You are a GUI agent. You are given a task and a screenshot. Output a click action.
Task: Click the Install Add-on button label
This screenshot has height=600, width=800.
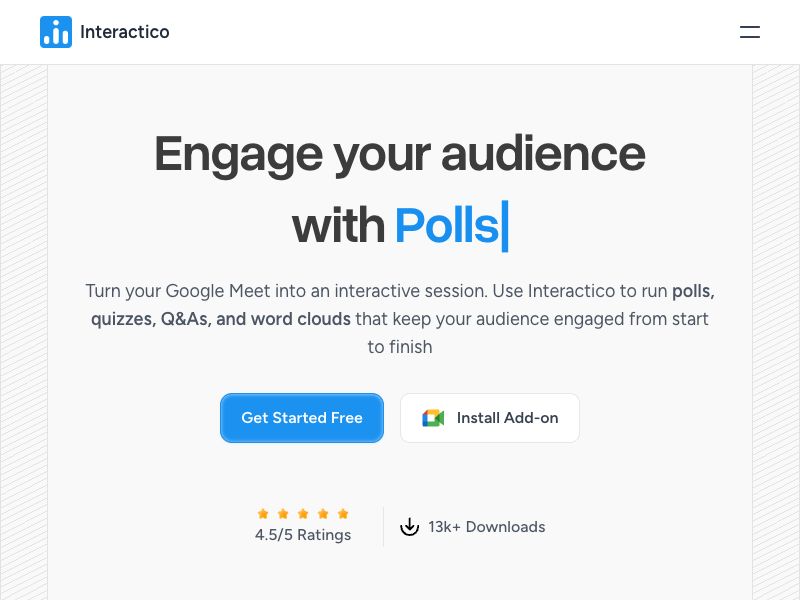507,418
